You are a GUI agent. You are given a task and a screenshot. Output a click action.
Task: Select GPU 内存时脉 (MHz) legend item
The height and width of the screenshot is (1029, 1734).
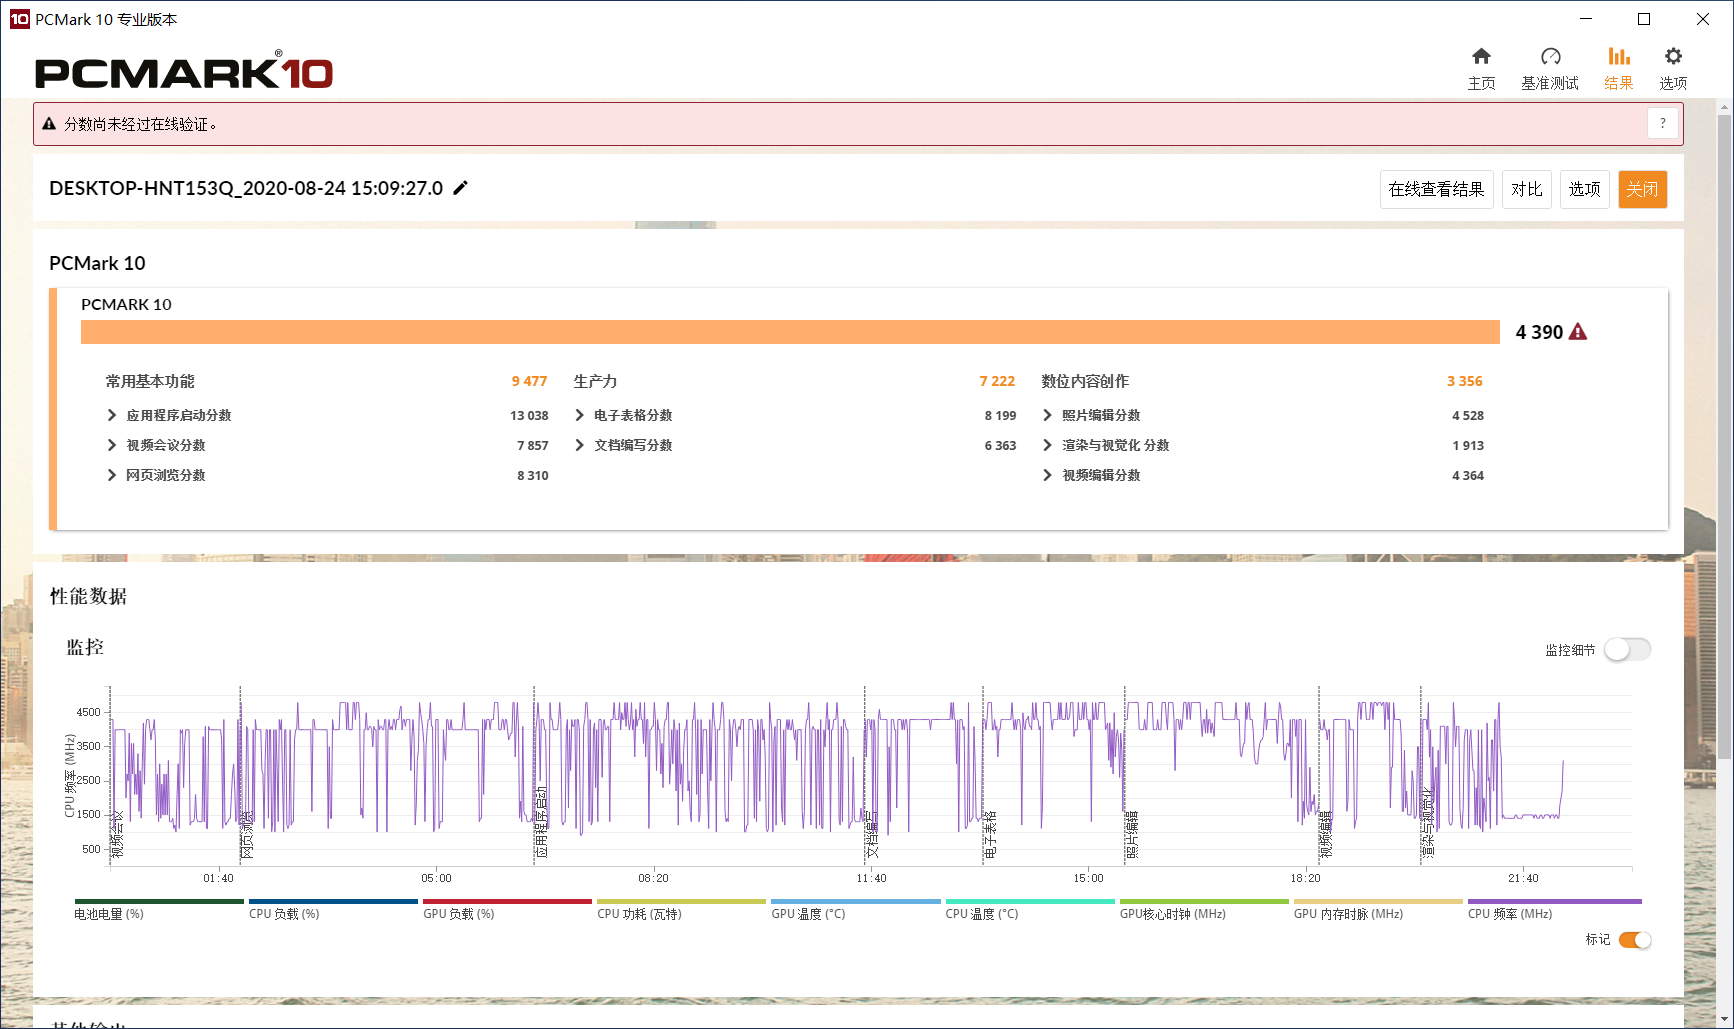[1378, 909]
